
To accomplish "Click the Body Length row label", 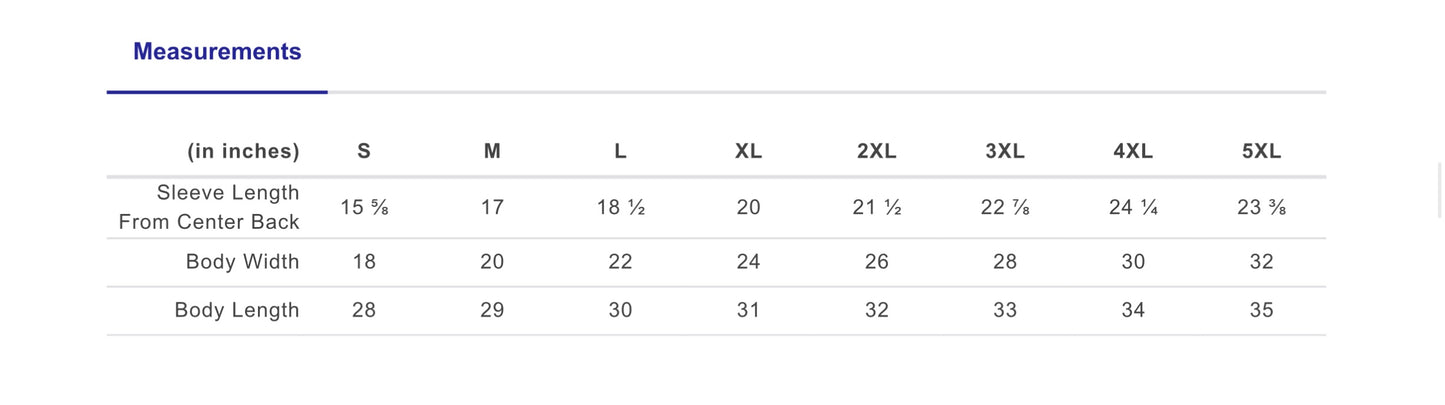I will 237,310.
